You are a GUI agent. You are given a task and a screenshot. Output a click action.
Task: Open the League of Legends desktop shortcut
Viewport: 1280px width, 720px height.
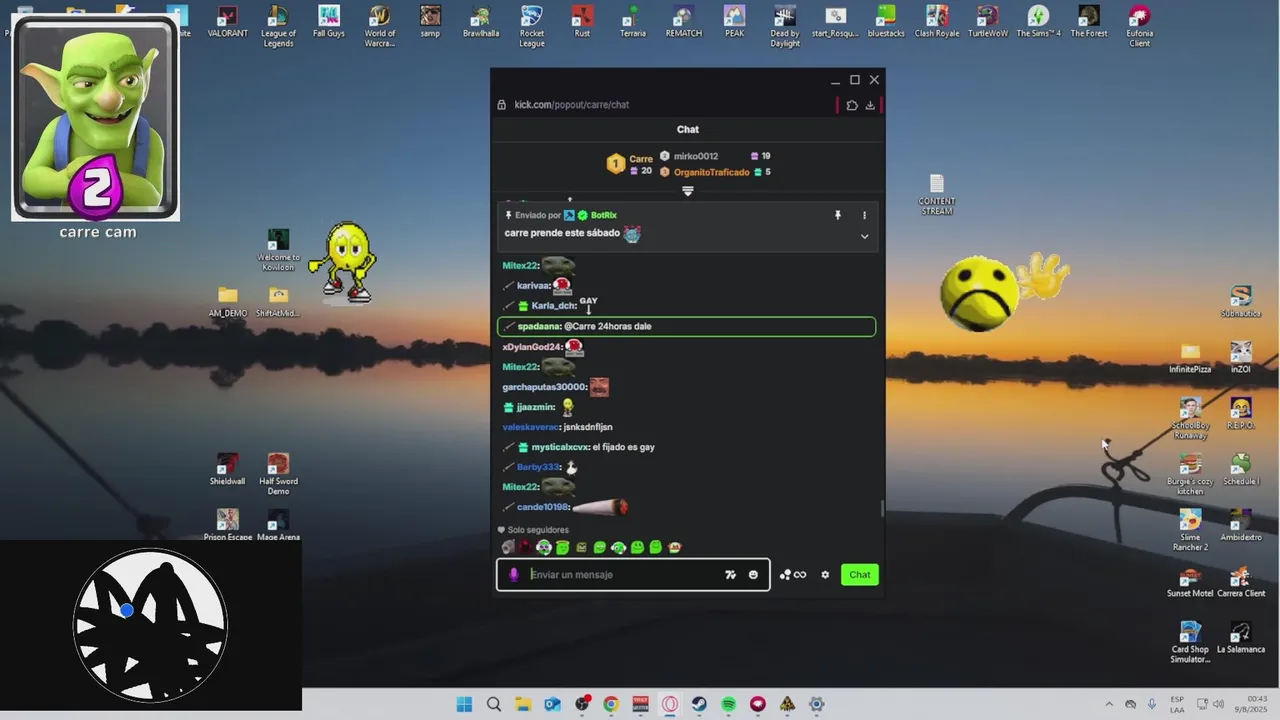click(278, 27)
